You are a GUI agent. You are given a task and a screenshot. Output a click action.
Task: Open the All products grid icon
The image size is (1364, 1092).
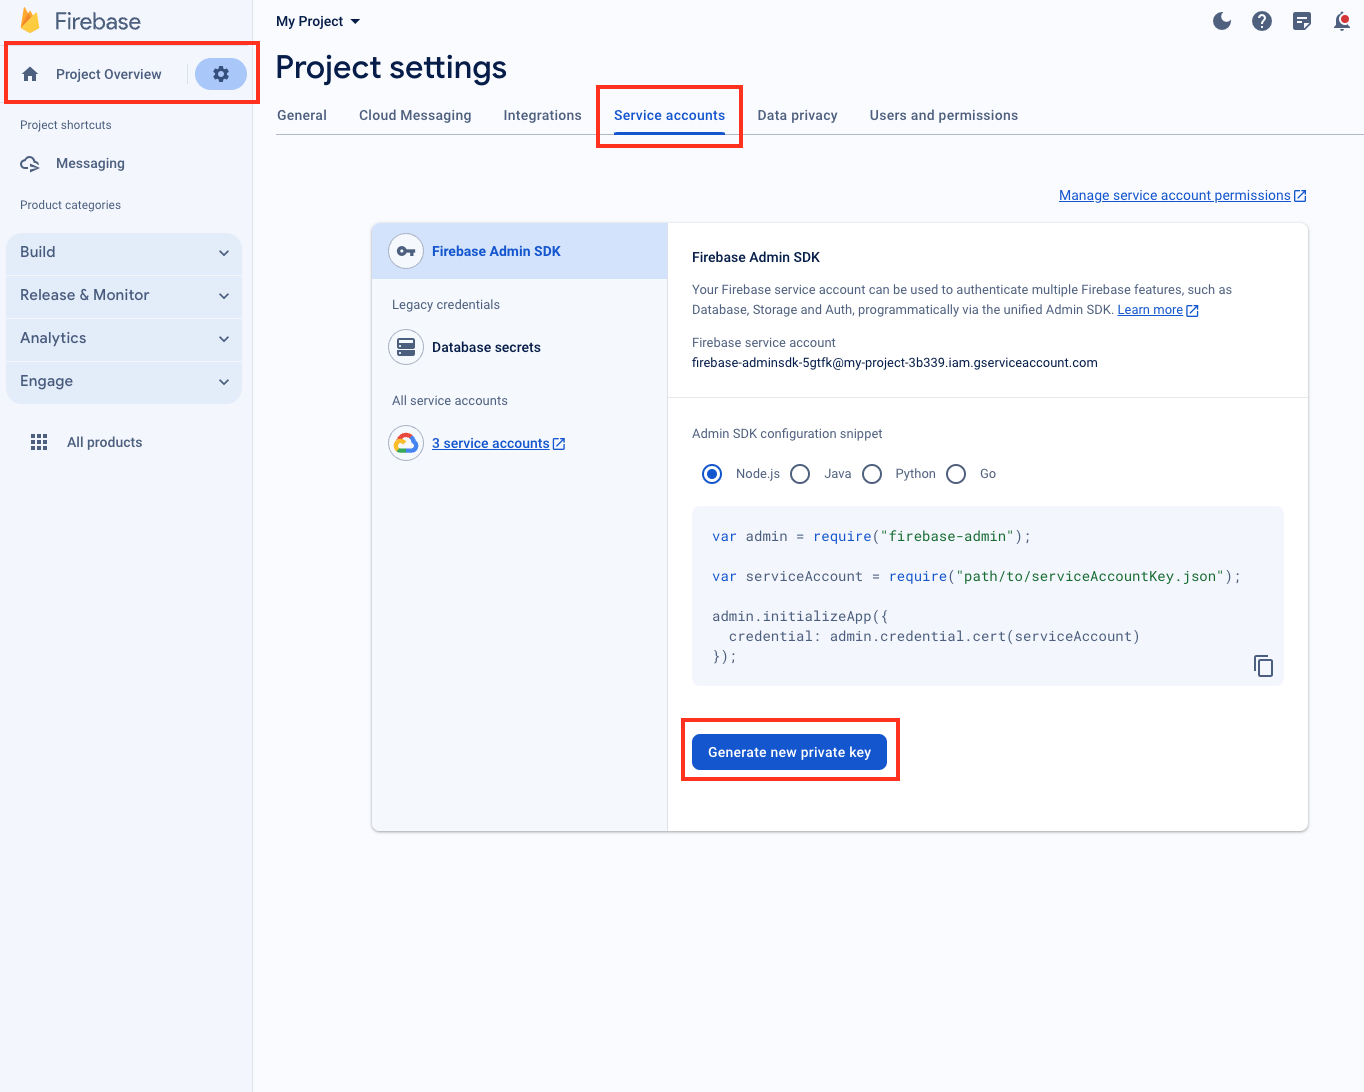39,442
